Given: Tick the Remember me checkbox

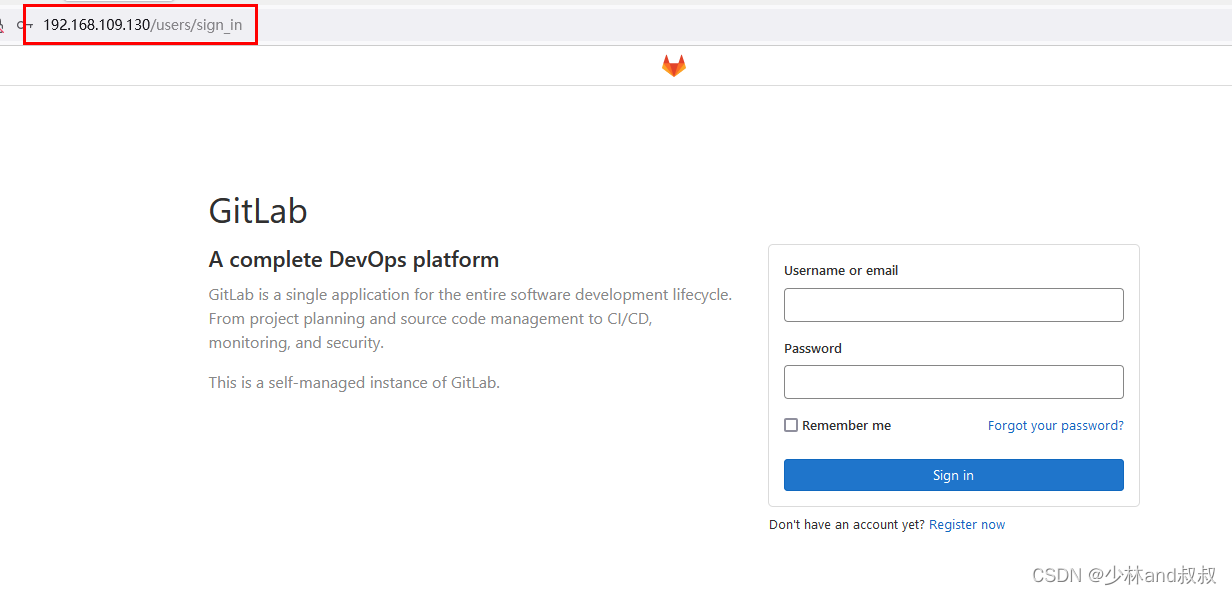Looking at the screenshot, I should pos(791,425).
